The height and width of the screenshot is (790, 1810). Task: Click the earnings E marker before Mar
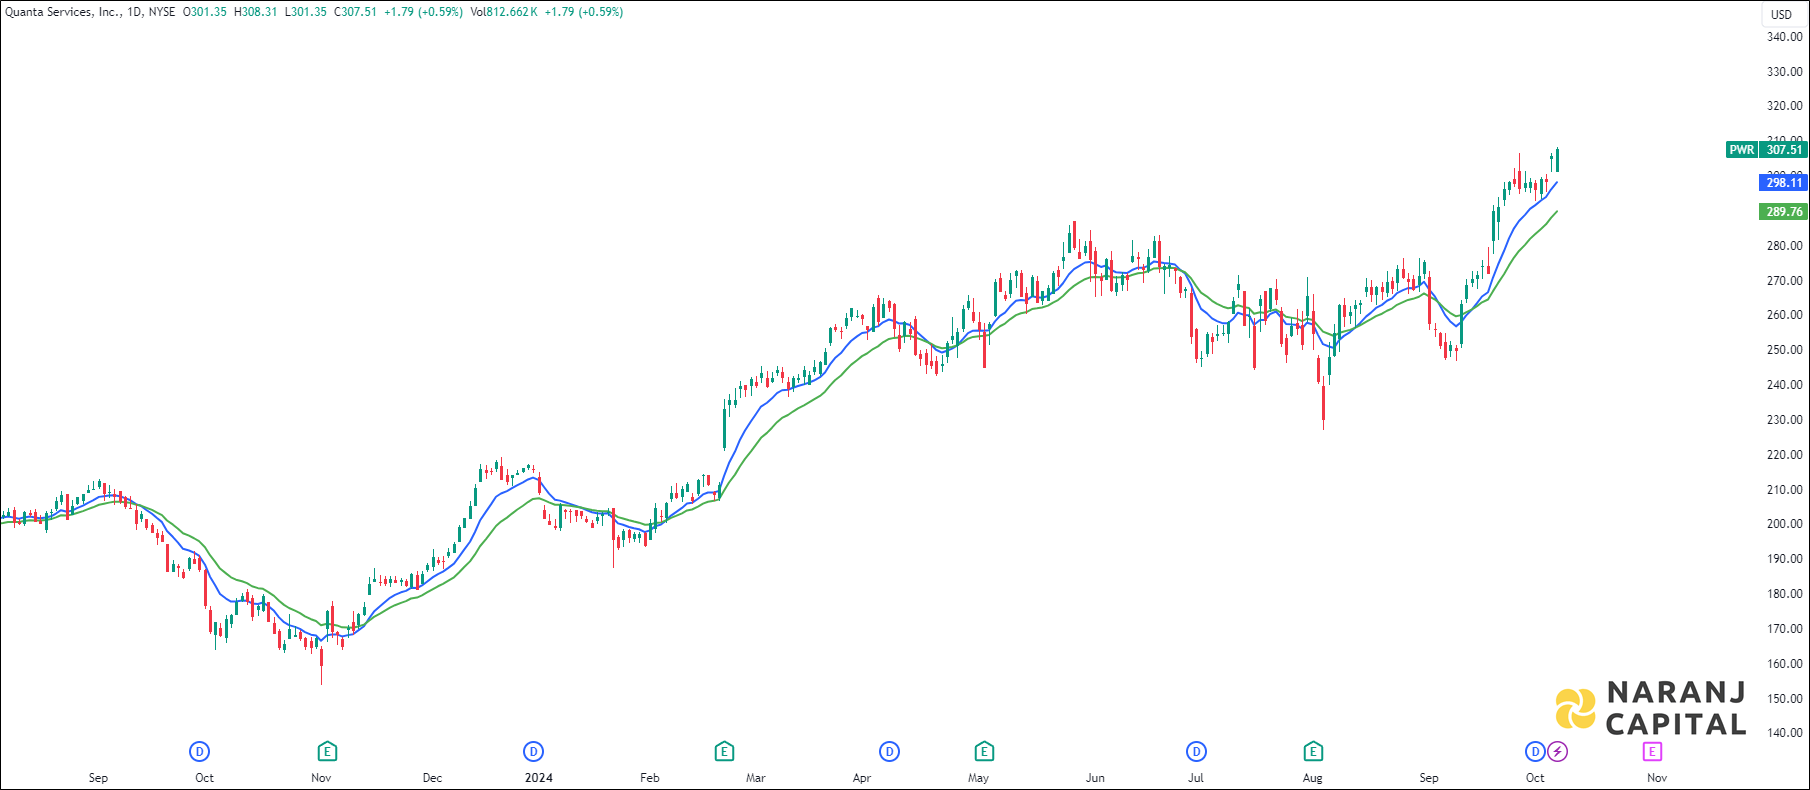click(724, 751)
